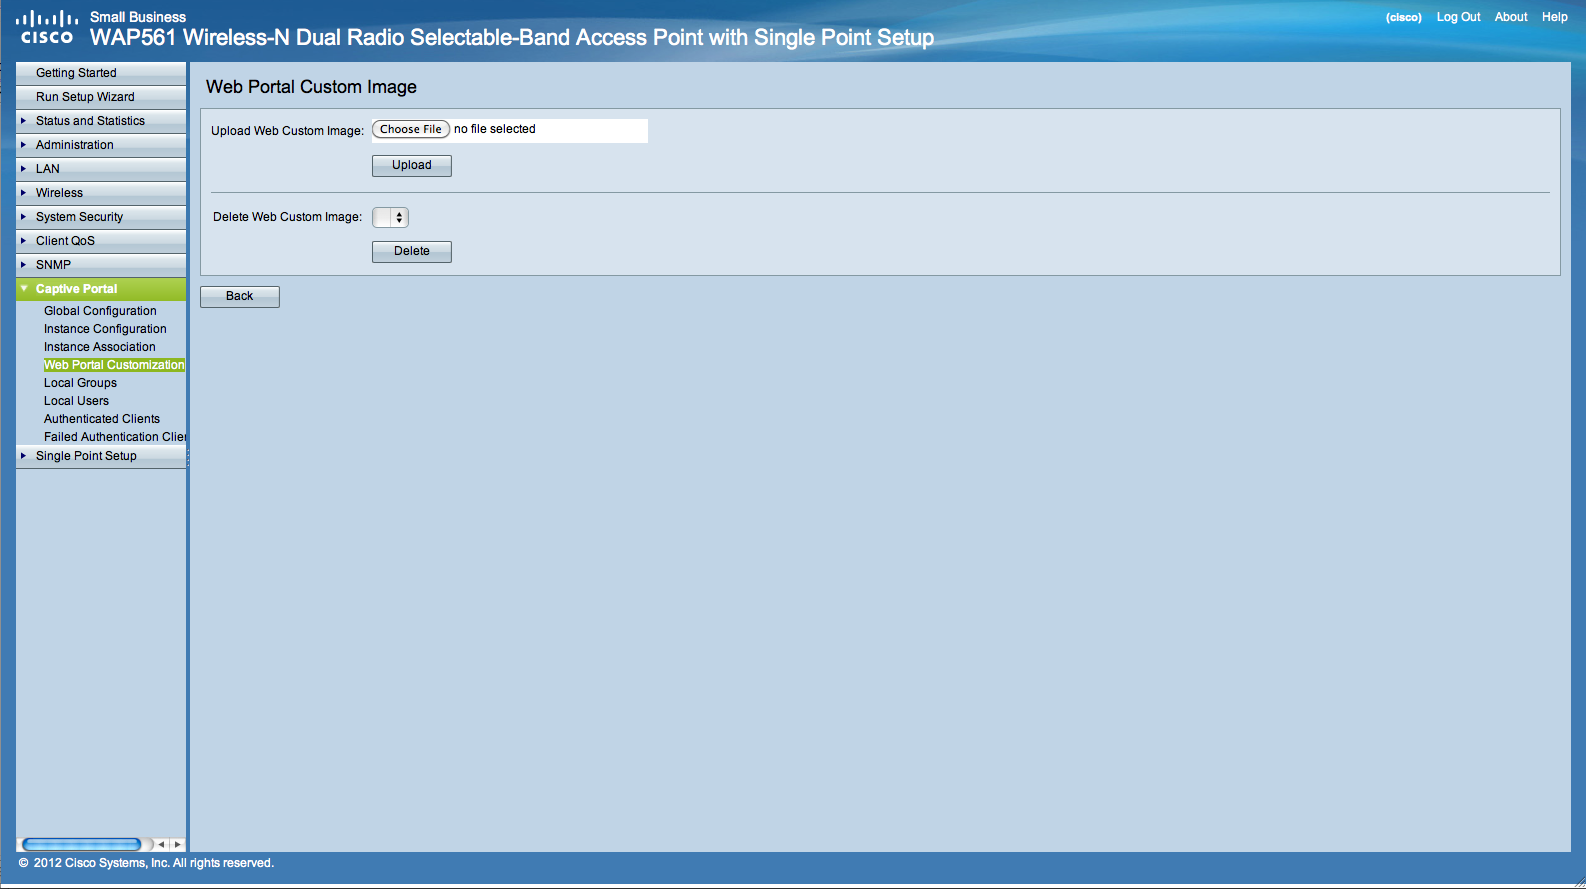
Task: Expand the Wireless section arrow
Action: [x=23, y=192]
